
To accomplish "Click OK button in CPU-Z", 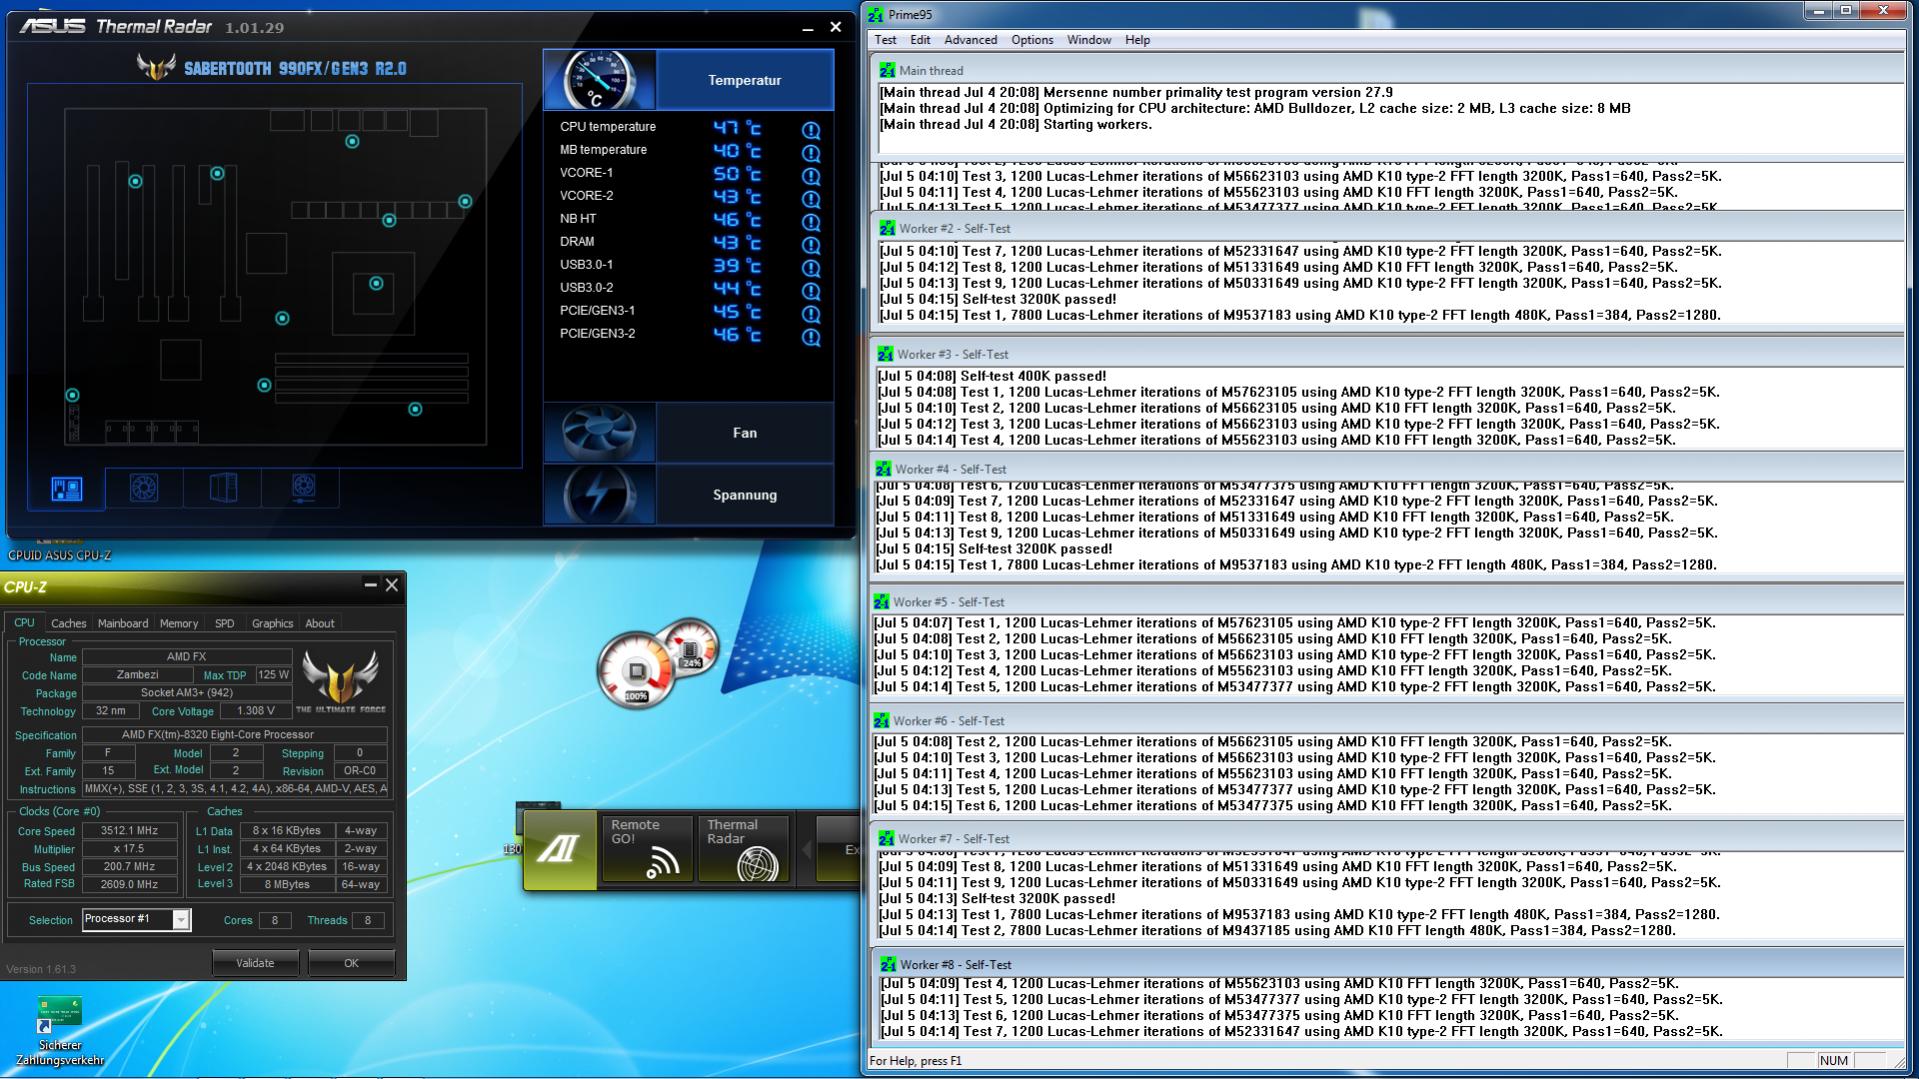I will click(351, 963).
